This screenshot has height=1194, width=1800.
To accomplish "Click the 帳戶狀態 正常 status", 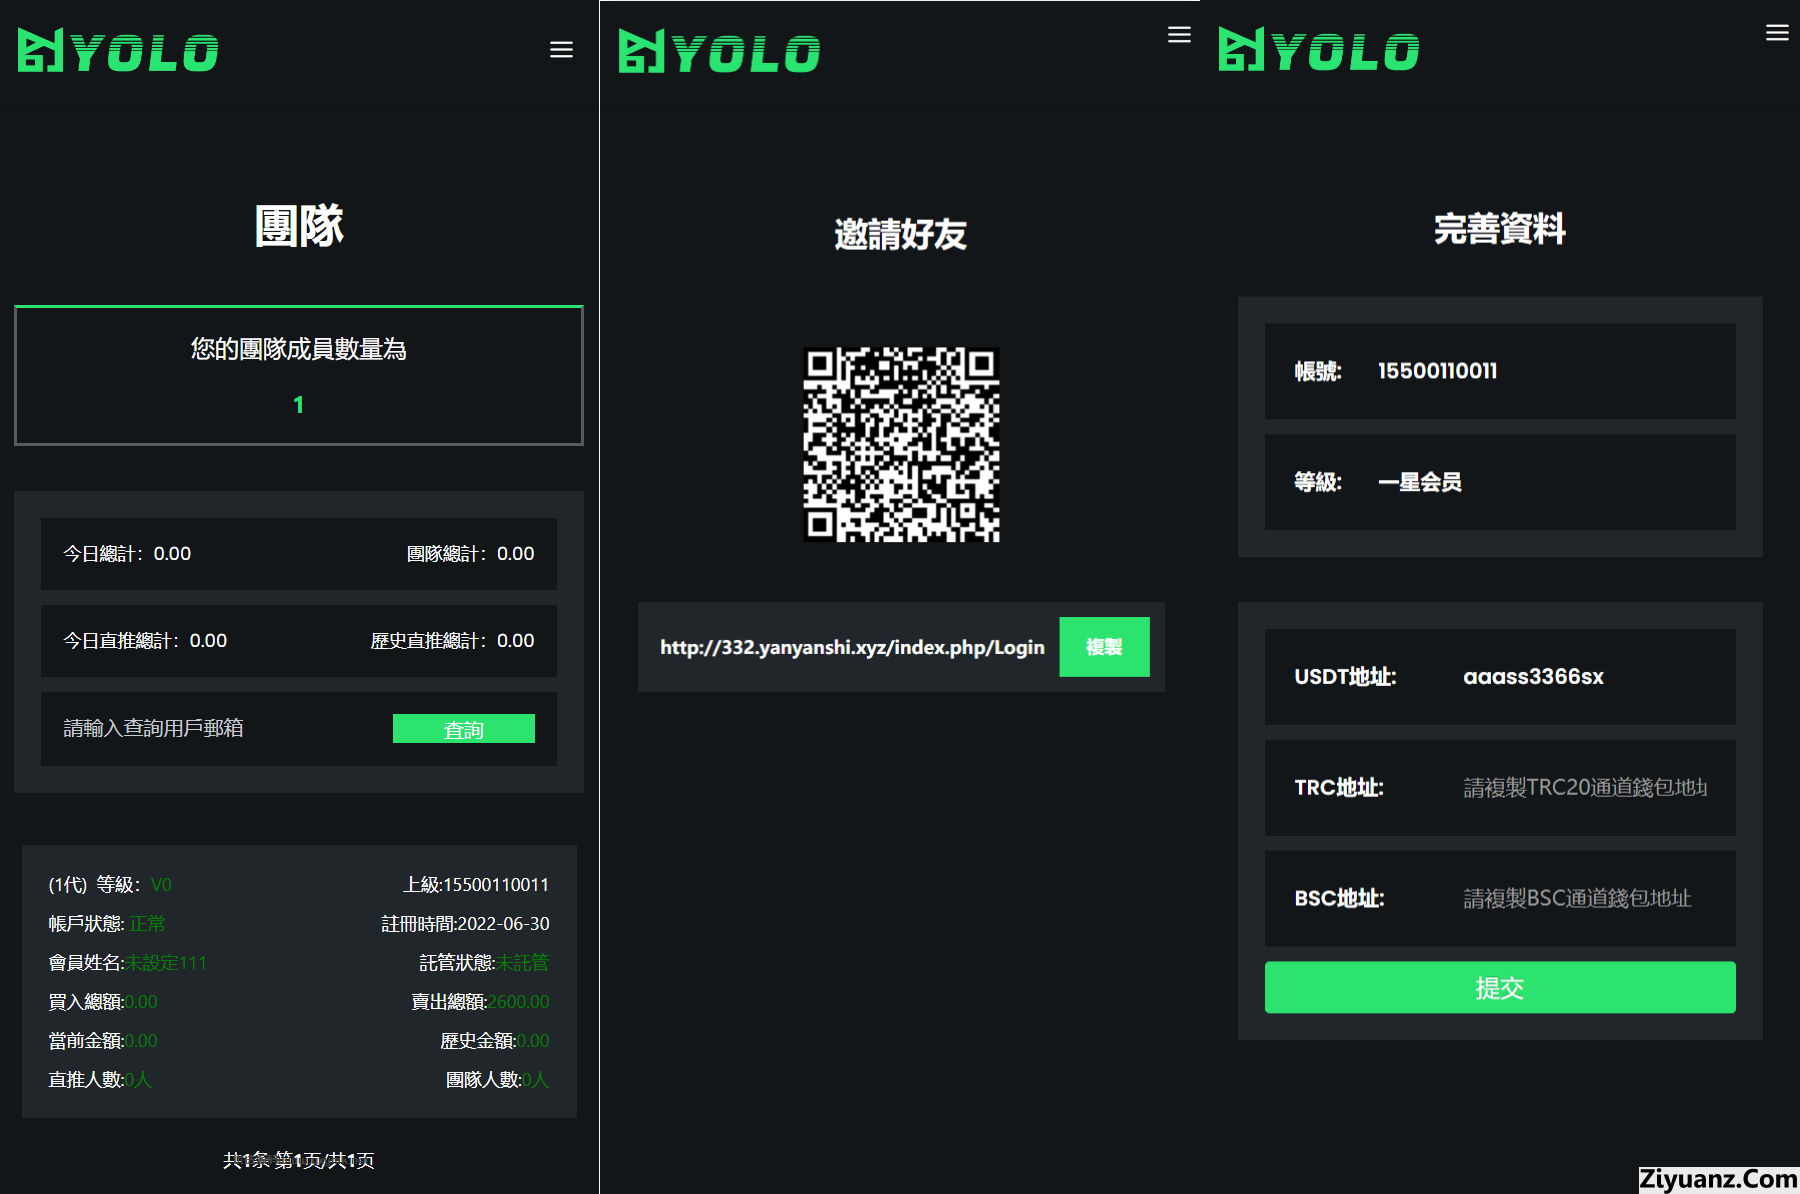I will (106, 924).
